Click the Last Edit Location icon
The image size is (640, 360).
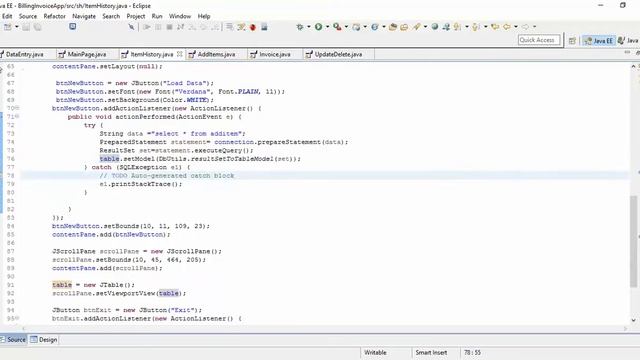tap(495, 27)
